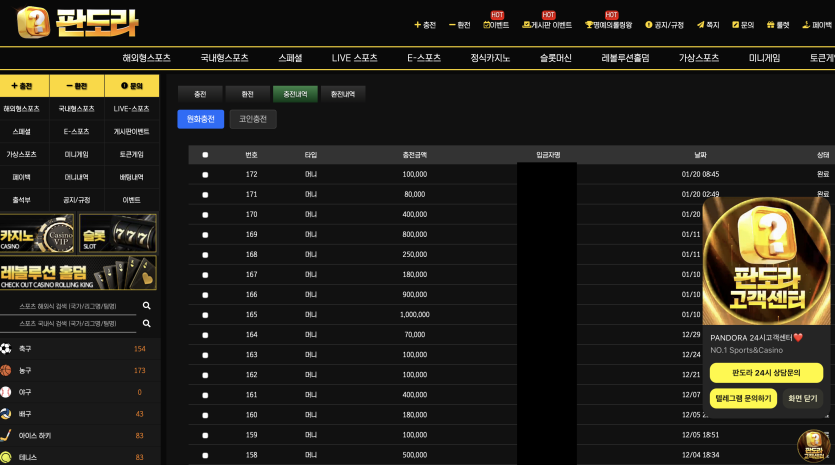The width and height of the screenshot is (835, 465).
Task: Open 쪽지 messages in the top bar
Action: click(x=708, y=25)
